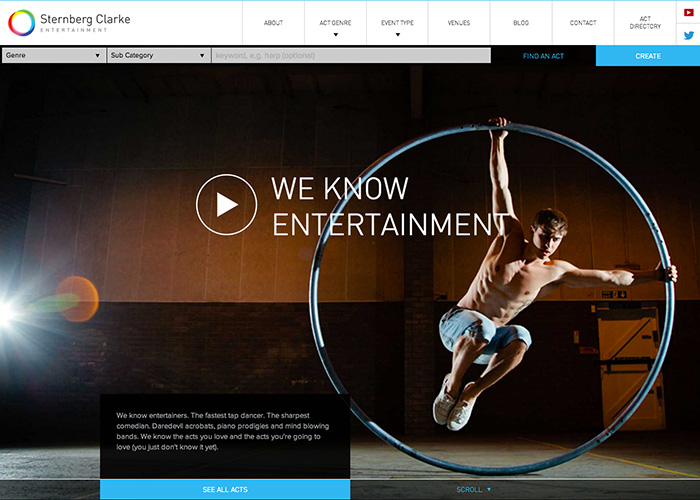The height and width of the screenshot is (500, 700).
Task: Click the See All Acts button
Action: pos(225,489)
